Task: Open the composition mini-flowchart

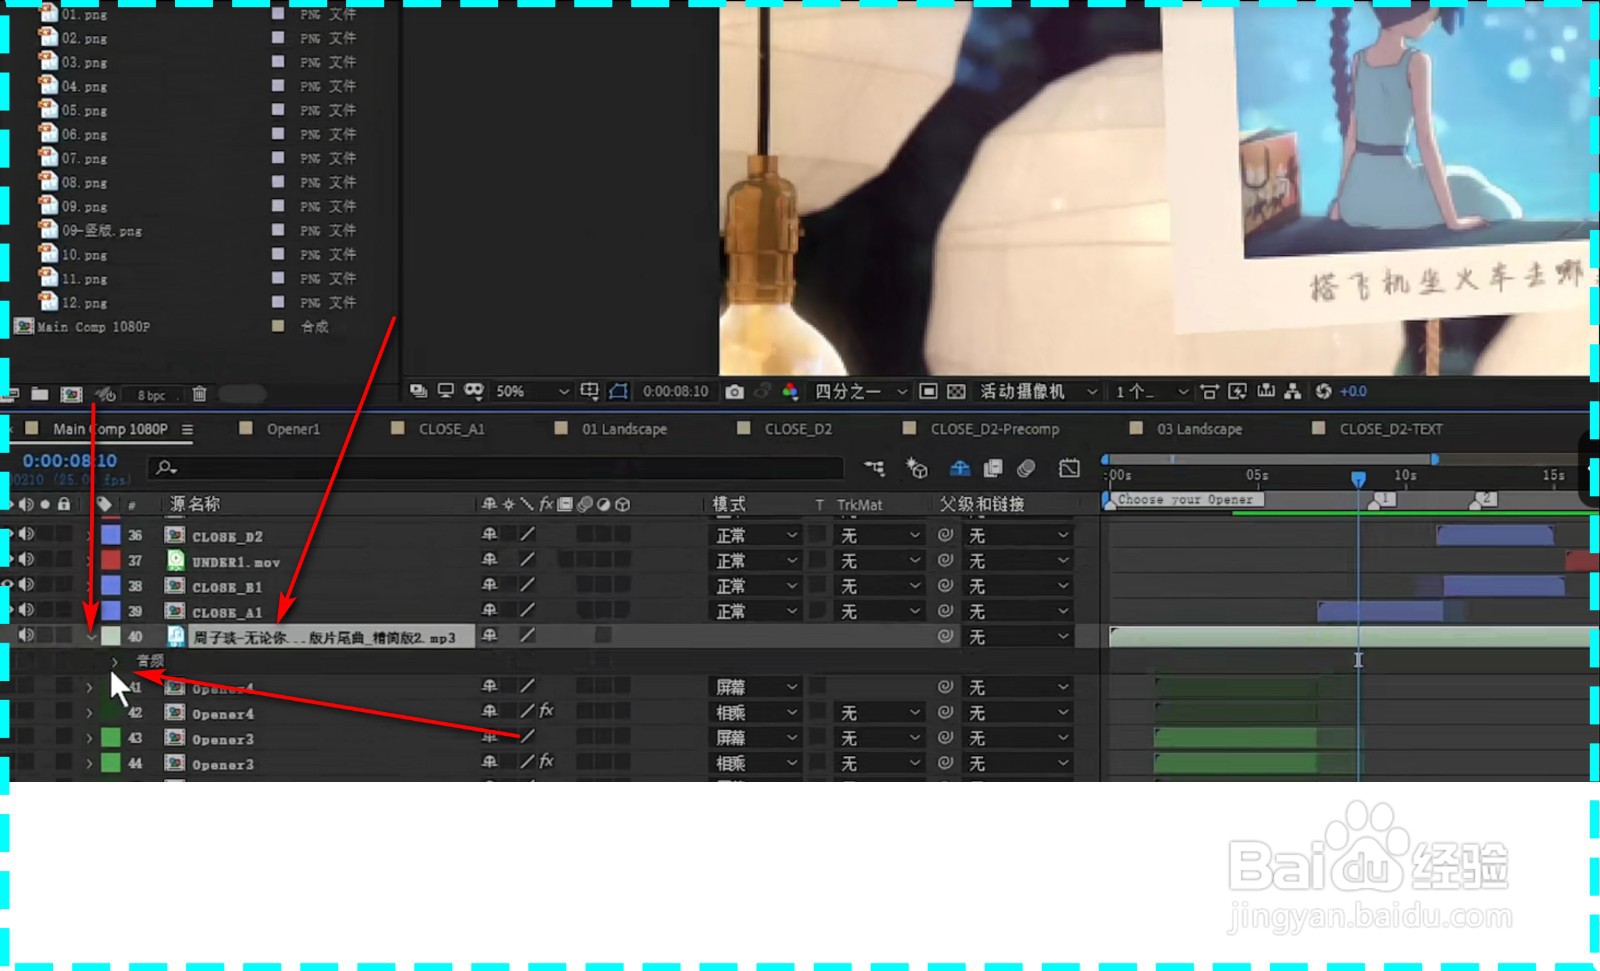Action: (x=874, y=467)
